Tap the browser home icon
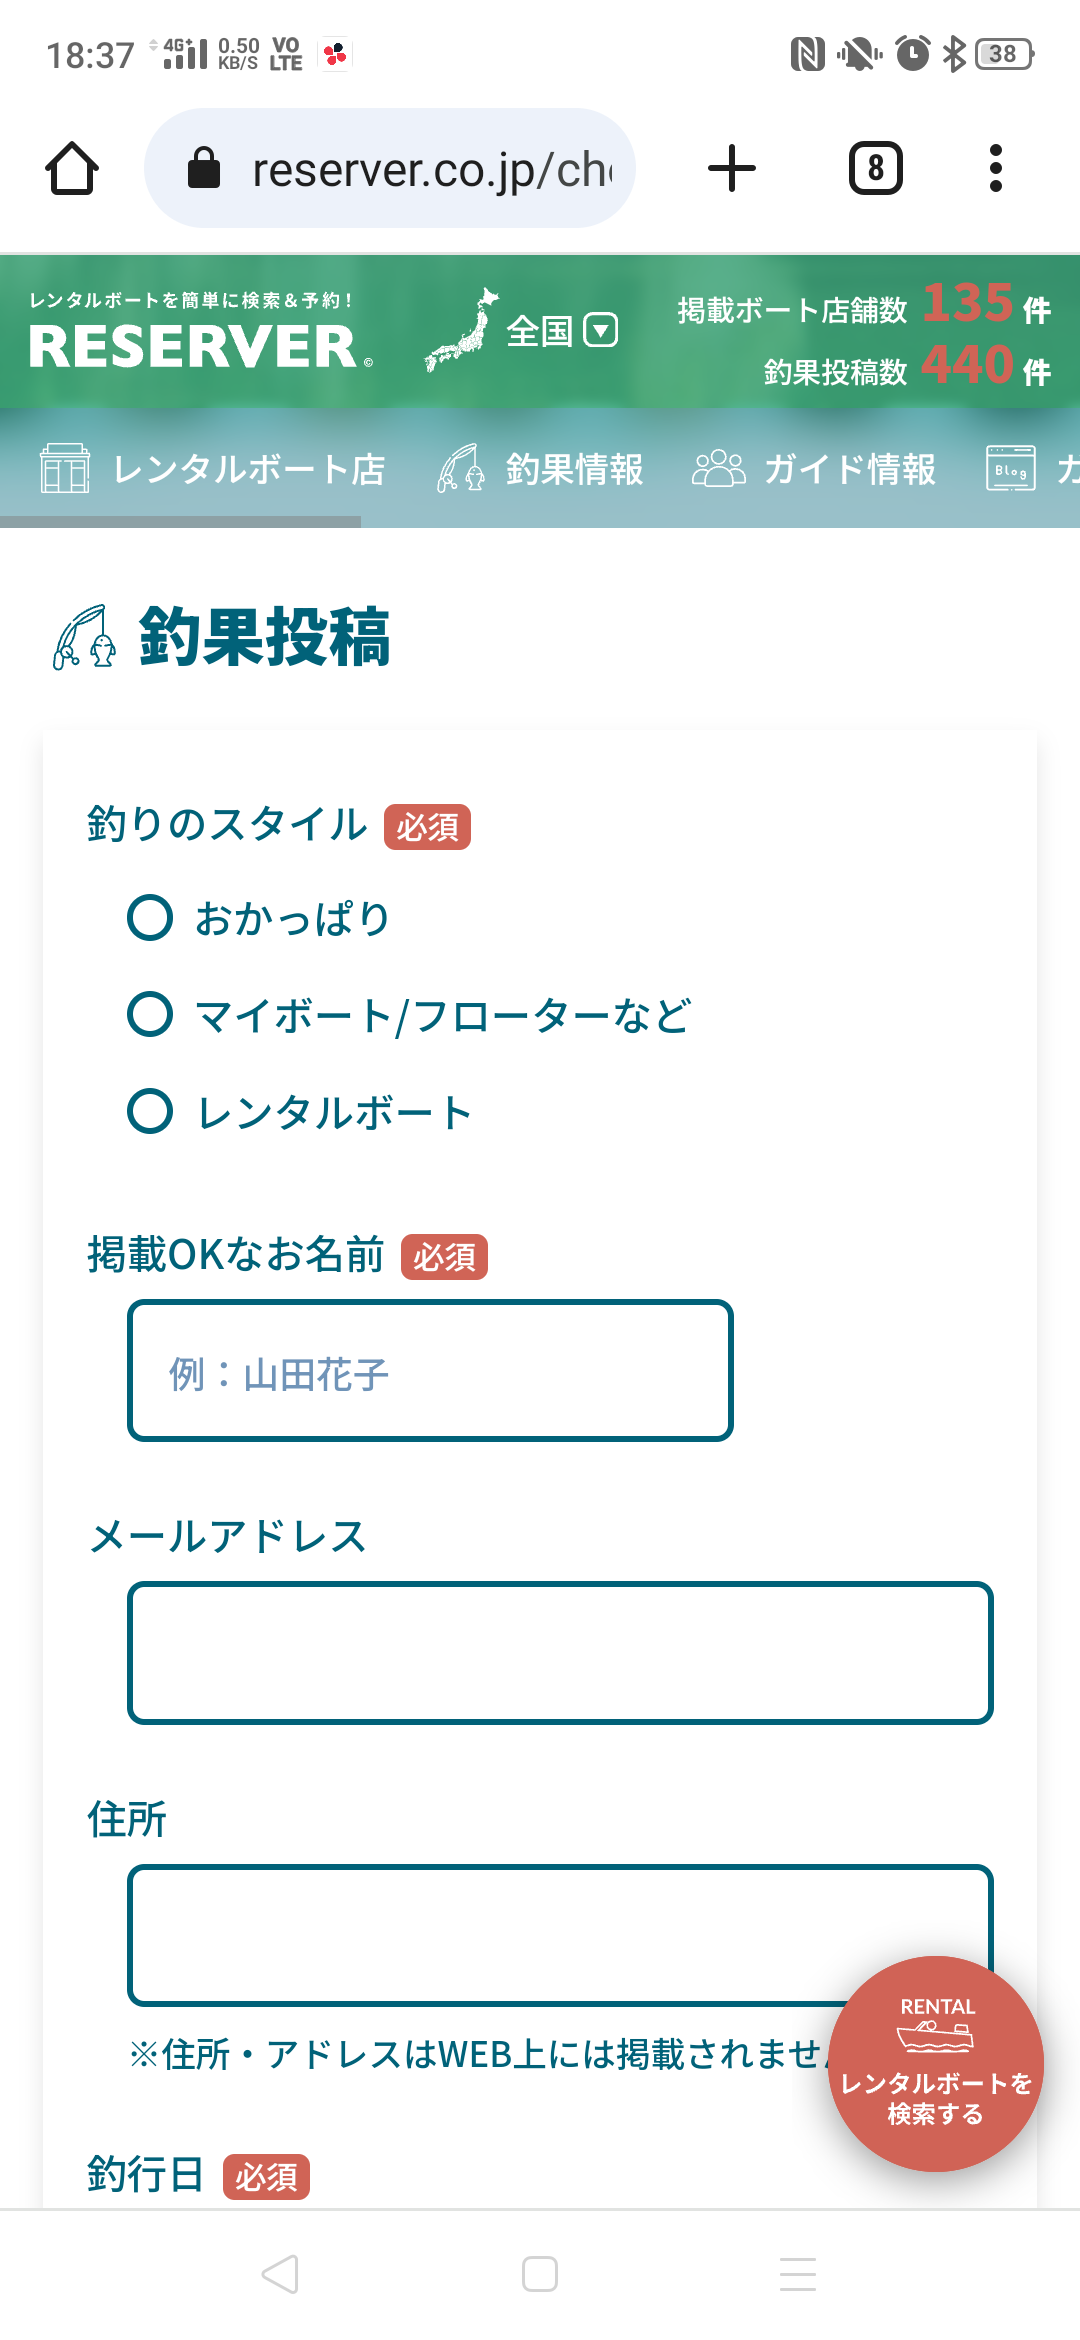The image size is (1080, 2340). [x=72, y=168]
